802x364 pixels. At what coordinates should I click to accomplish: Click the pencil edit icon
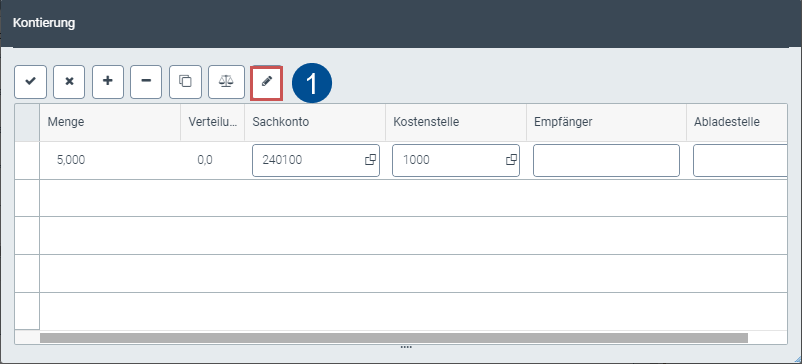(x=266, y=83)
